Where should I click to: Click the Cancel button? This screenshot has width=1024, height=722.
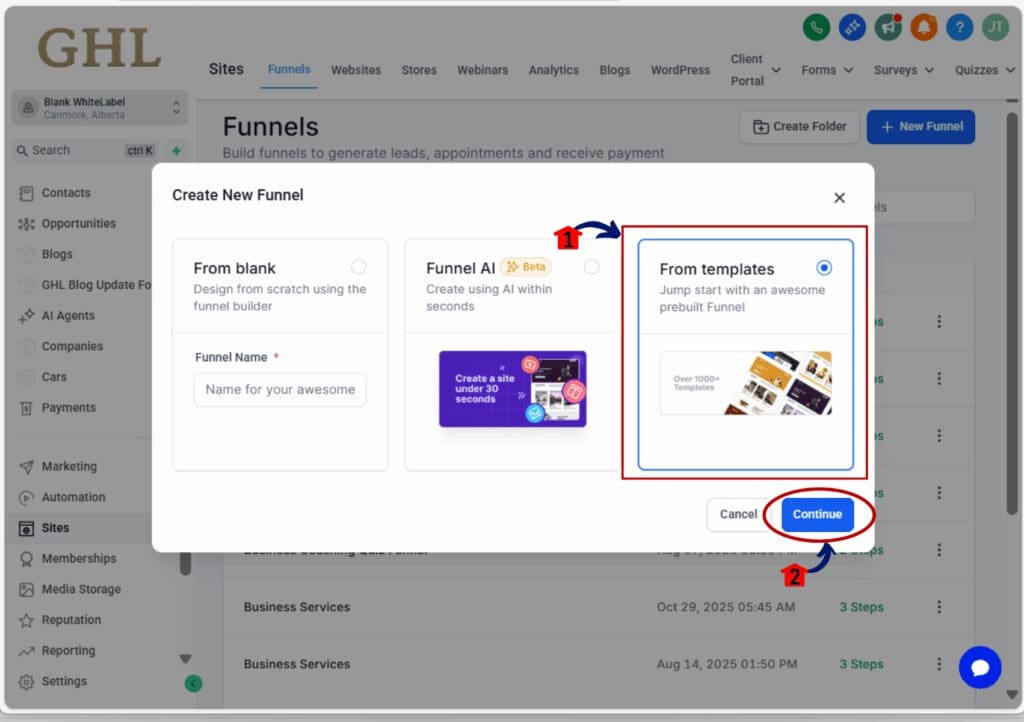point(738,514)
